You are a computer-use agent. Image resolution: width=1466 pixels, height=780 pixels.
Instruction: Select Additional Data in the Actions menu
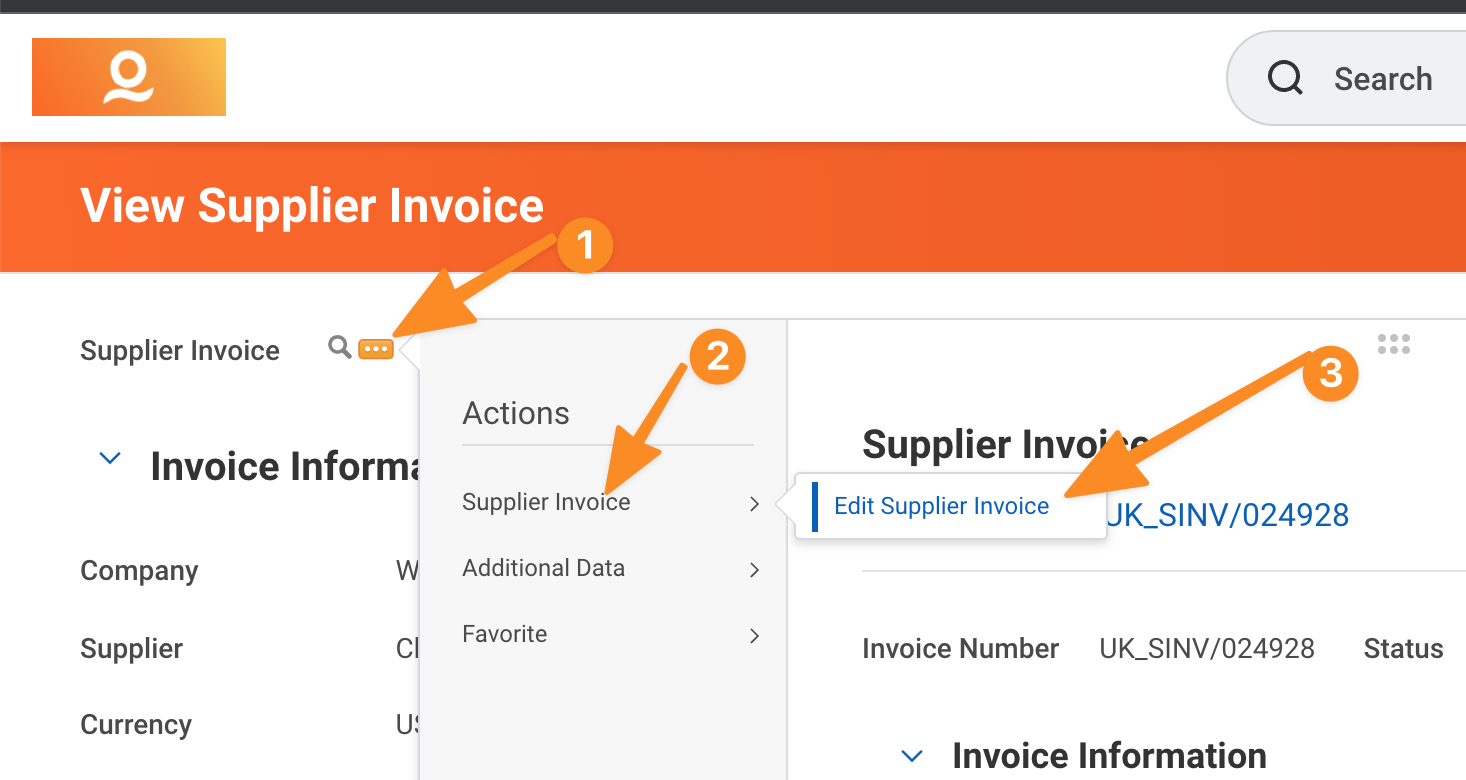point(543,568)
